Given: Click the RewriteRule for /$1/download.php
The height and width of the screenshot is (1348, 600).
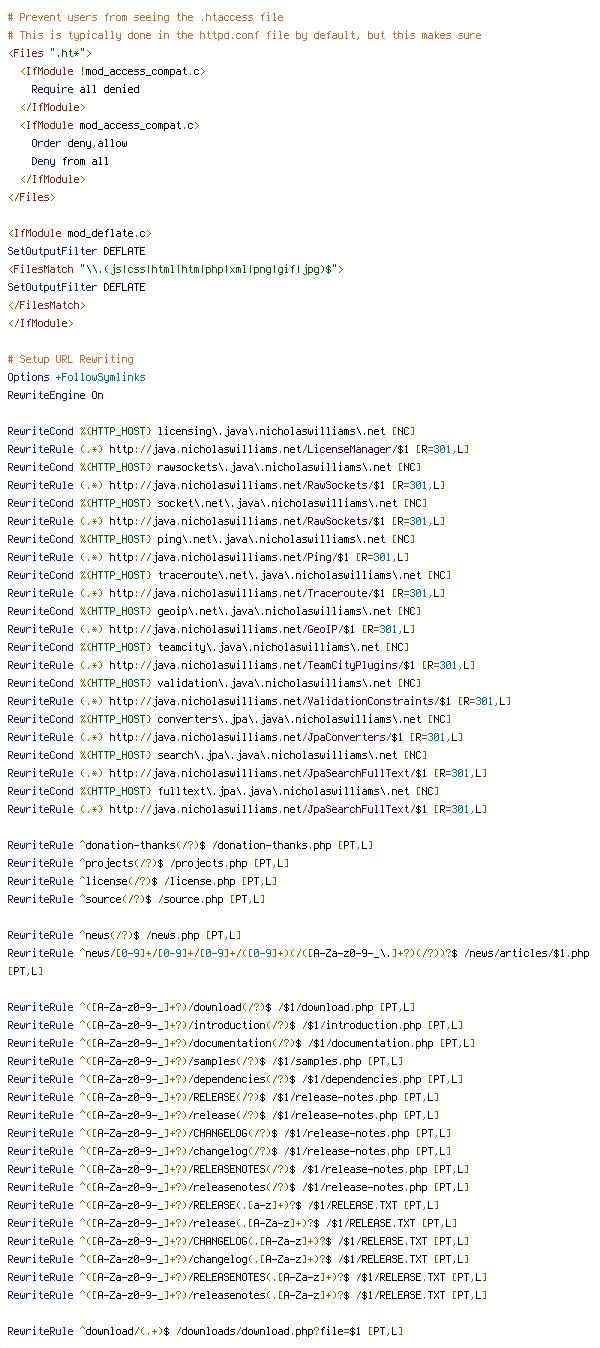Looking at the screenshot, I should pos(211,1007).
